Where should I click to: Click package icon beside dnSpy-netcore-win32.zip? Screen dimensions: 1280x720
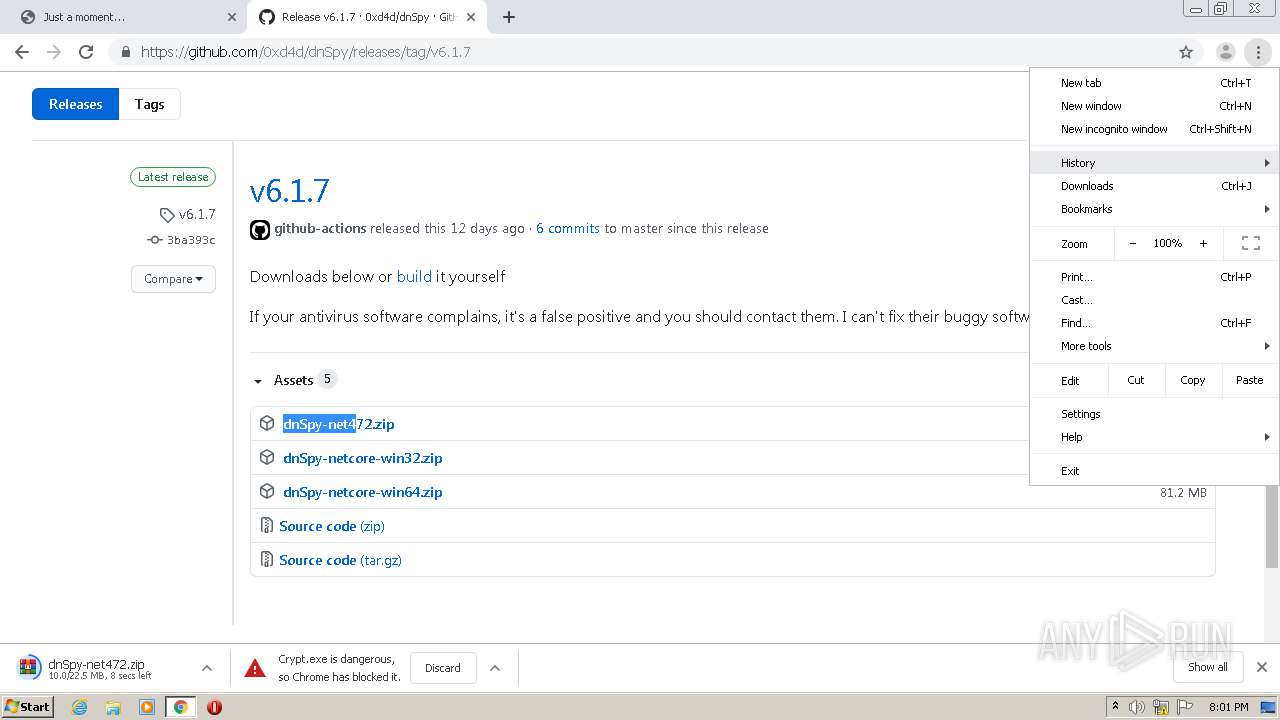click(x=267, y=457)
